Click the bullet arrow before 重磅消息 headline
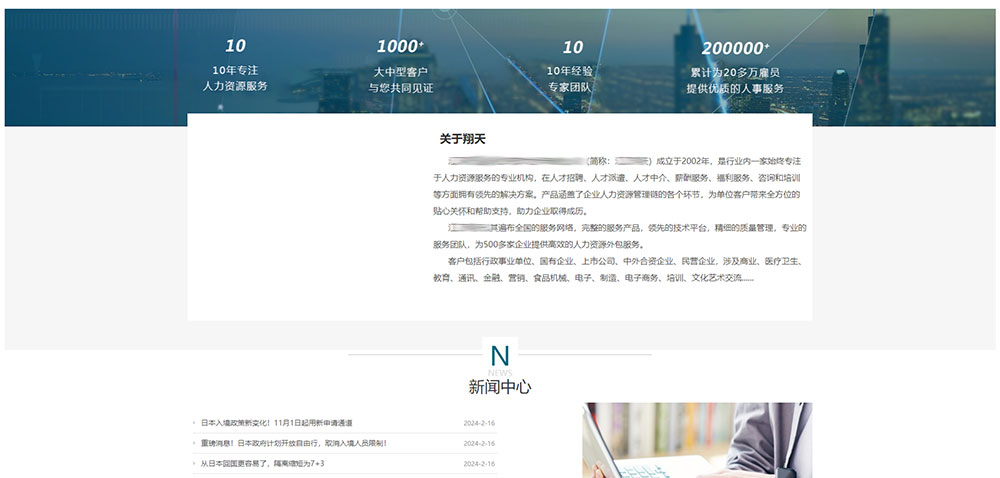The width and height of the screenshot is (1000, 478). pyautogui.click(x=194, y=443)
